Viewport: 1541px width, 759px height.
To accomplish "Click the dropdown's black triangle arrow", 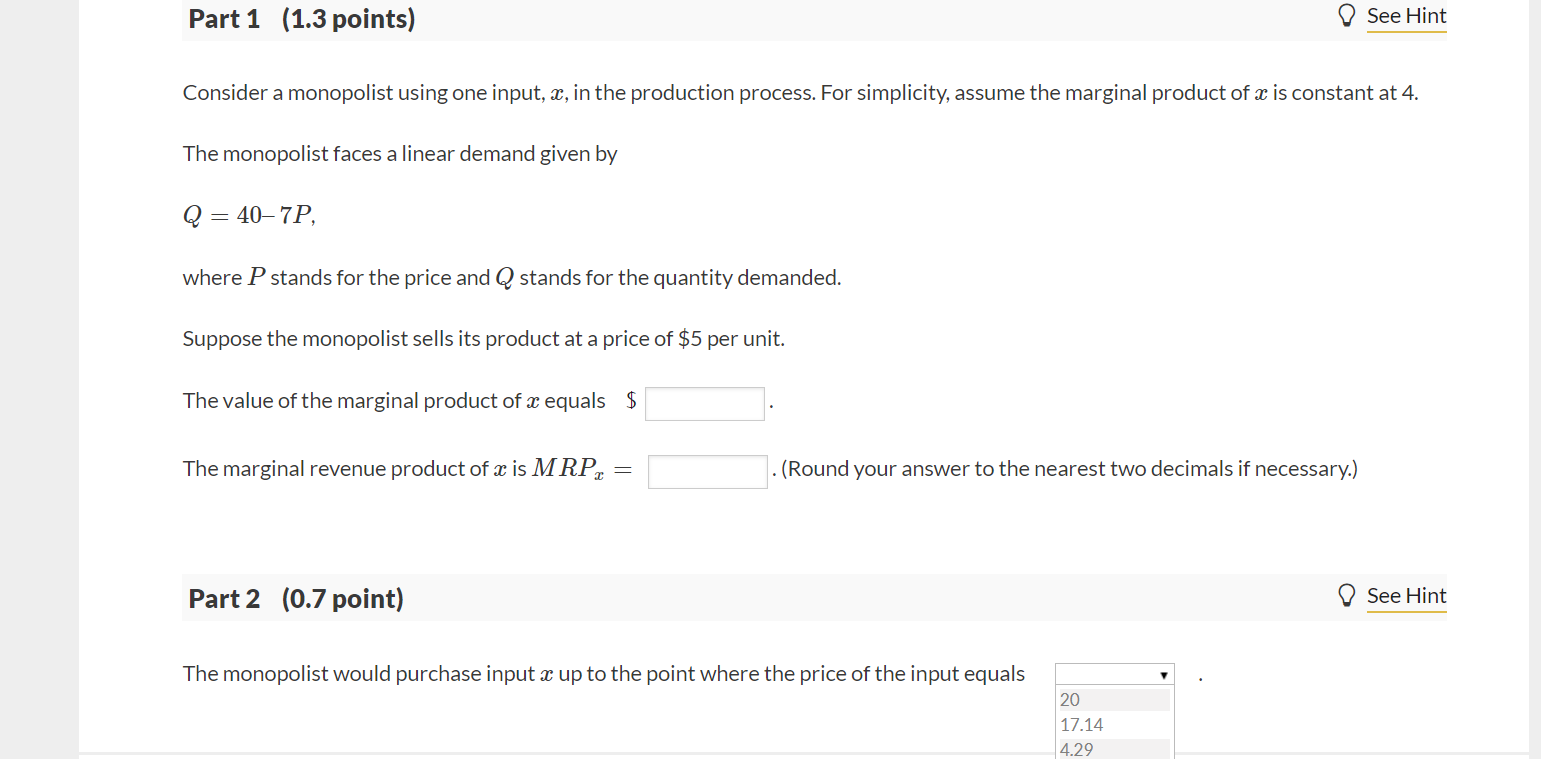I will 1163,674.
